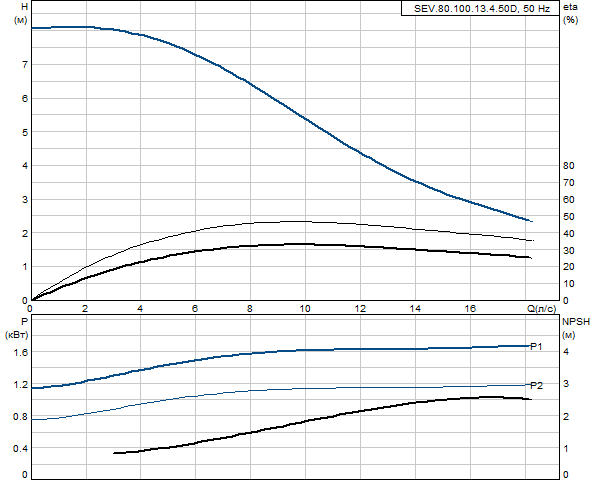Click the P1 curve label
Viewport: 592px width, 480px height.
coord(536,346)
